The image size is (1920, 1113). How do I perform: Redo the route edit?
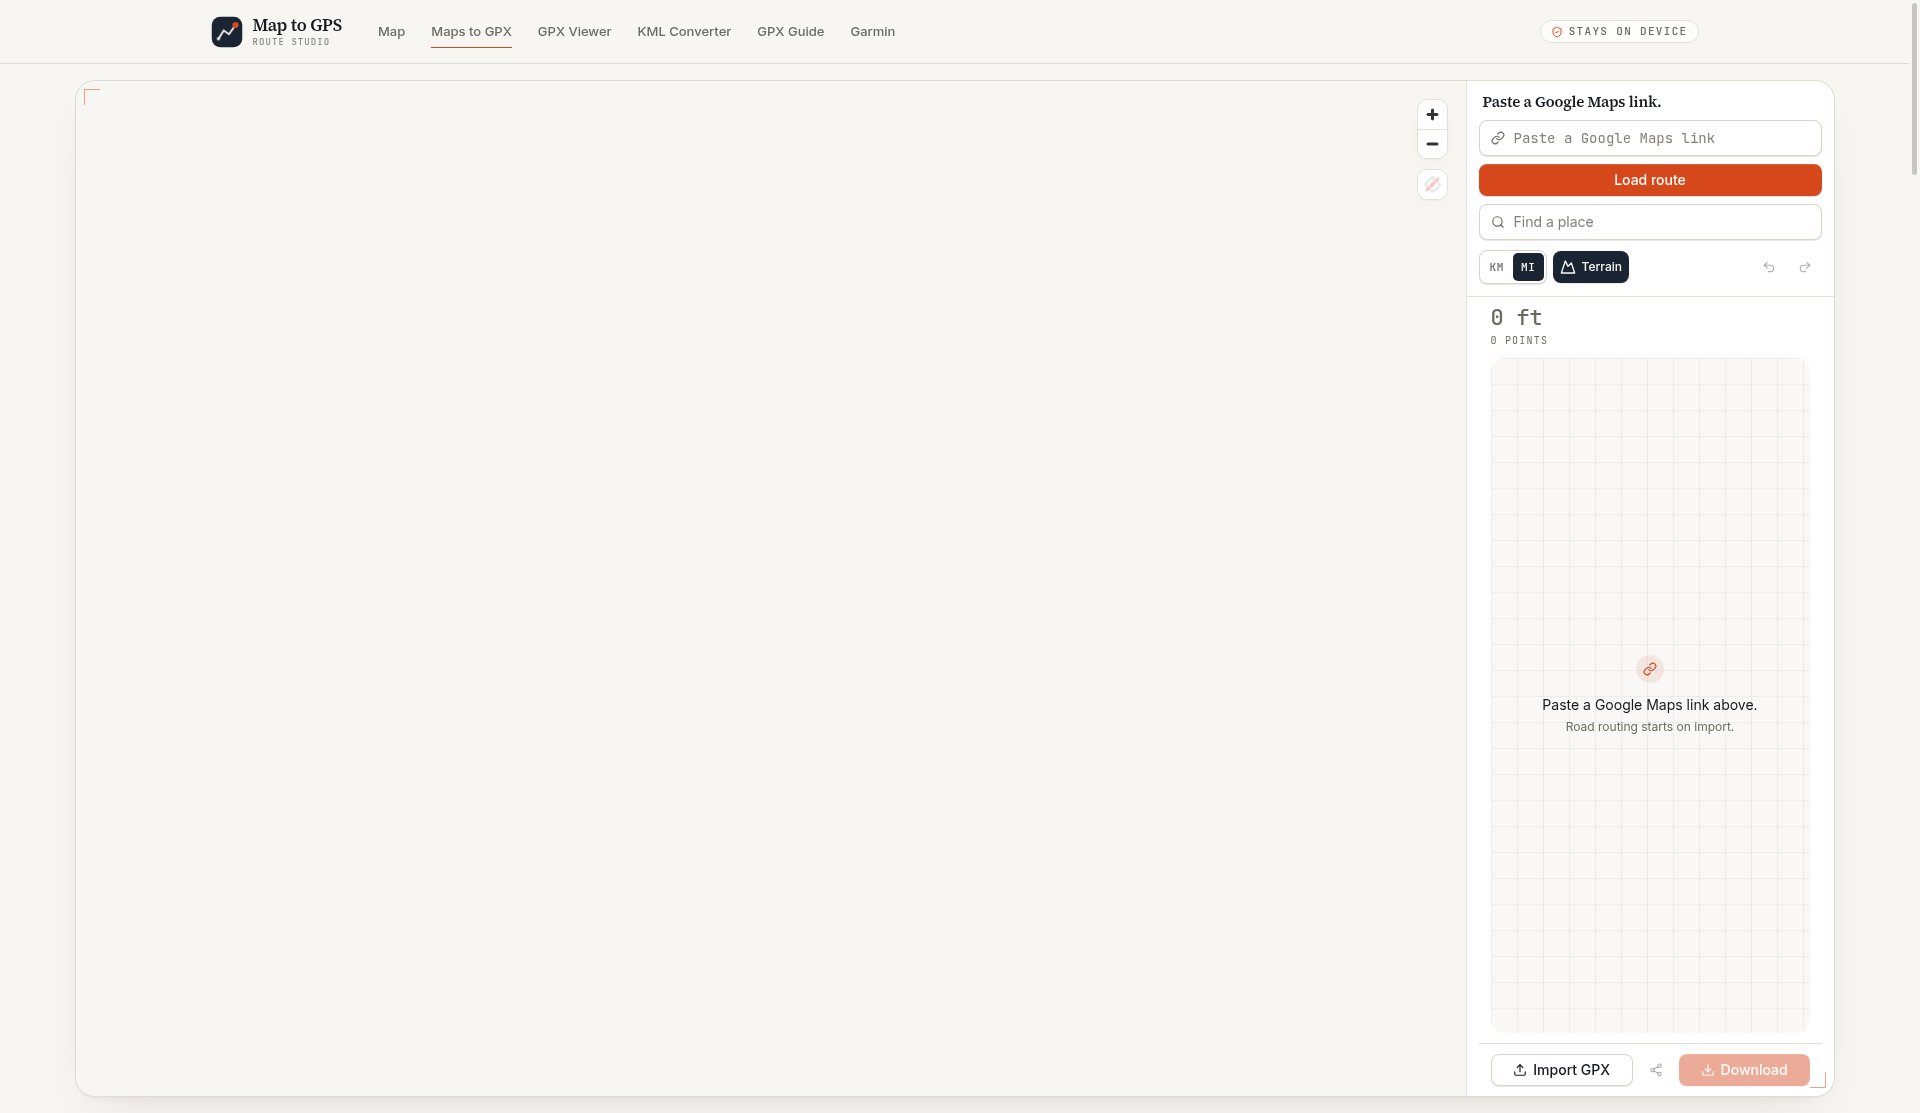coord(1805,267)
